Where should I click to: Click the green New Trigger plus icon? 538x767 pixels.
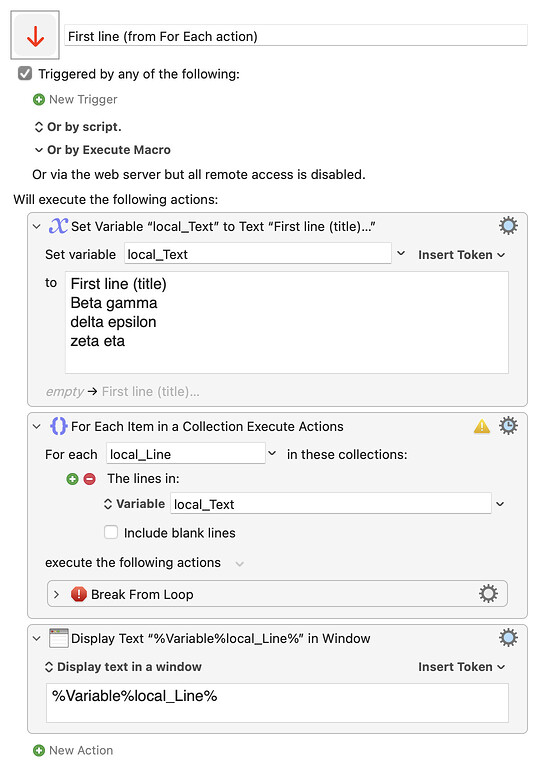click(39, 99)
